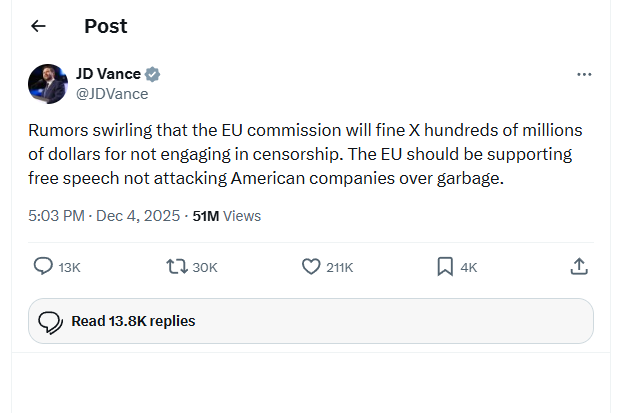Click the 211K likes count

coord(340,267)
